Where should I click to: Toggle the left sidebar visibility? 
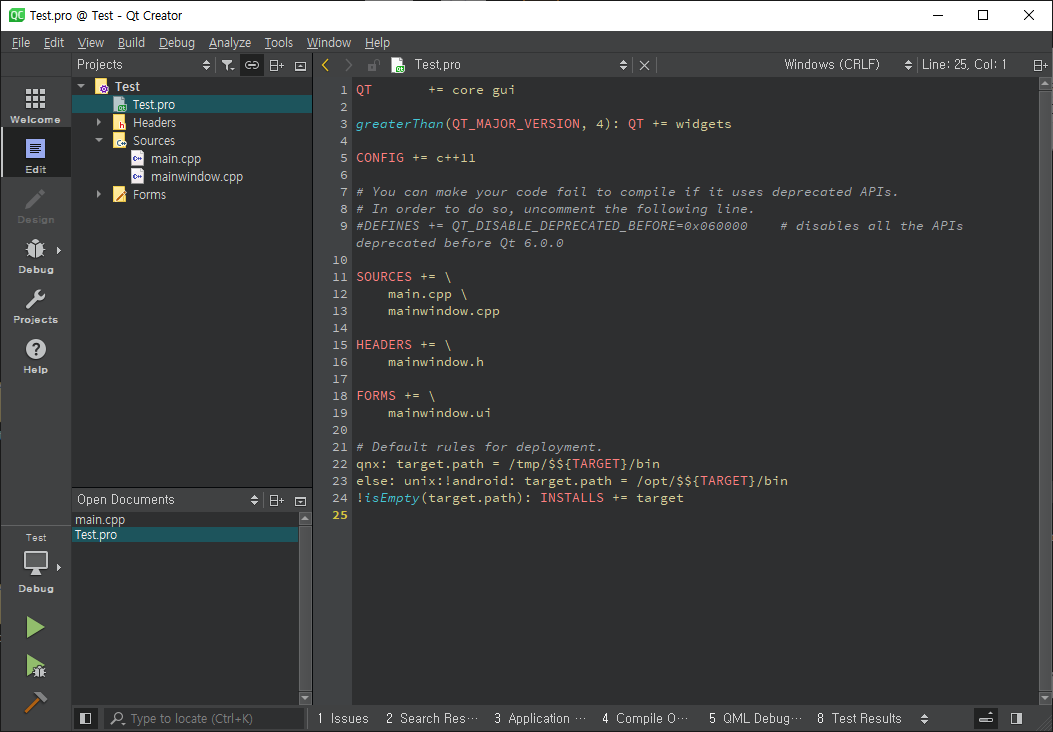click(x=85, y=719)
